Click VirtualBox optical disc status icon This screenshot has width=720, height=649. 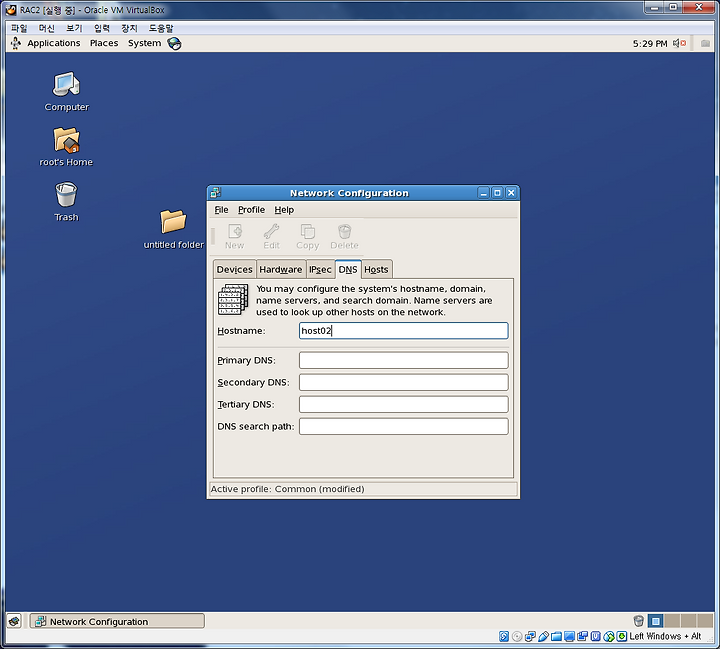pyautogui.click(x=517, y=636)
